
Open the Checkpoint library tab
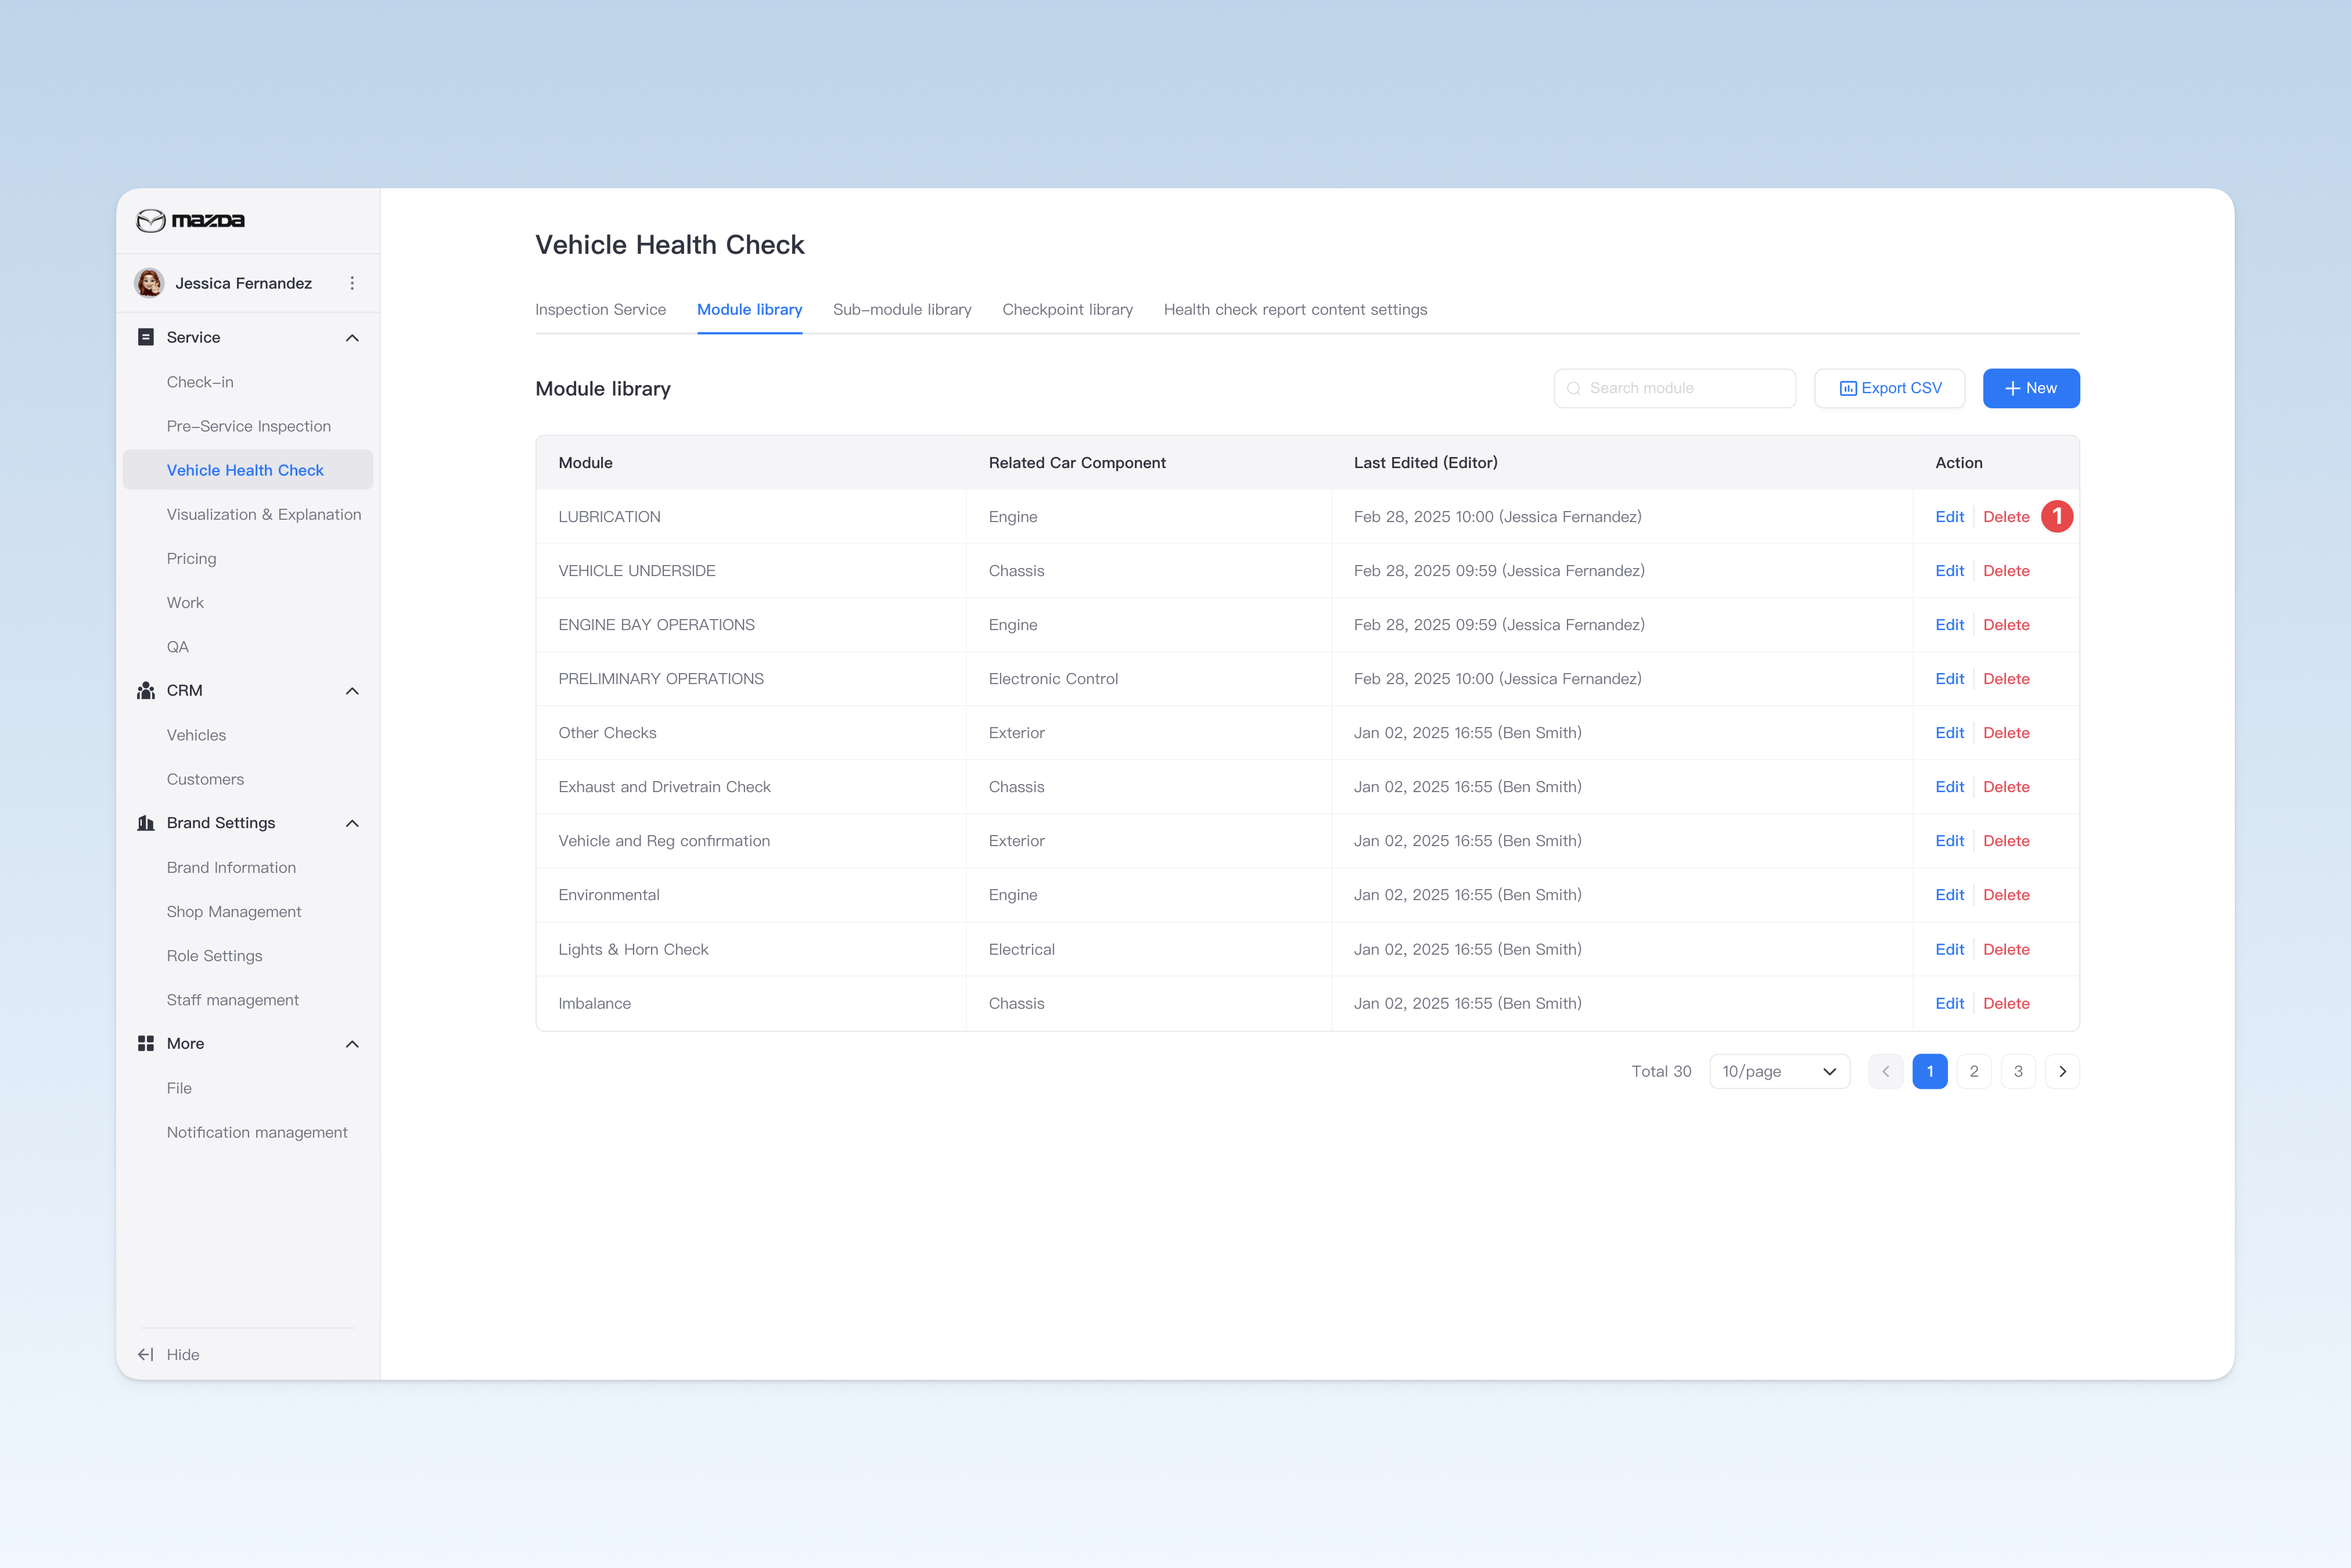tap(1067, 310)
